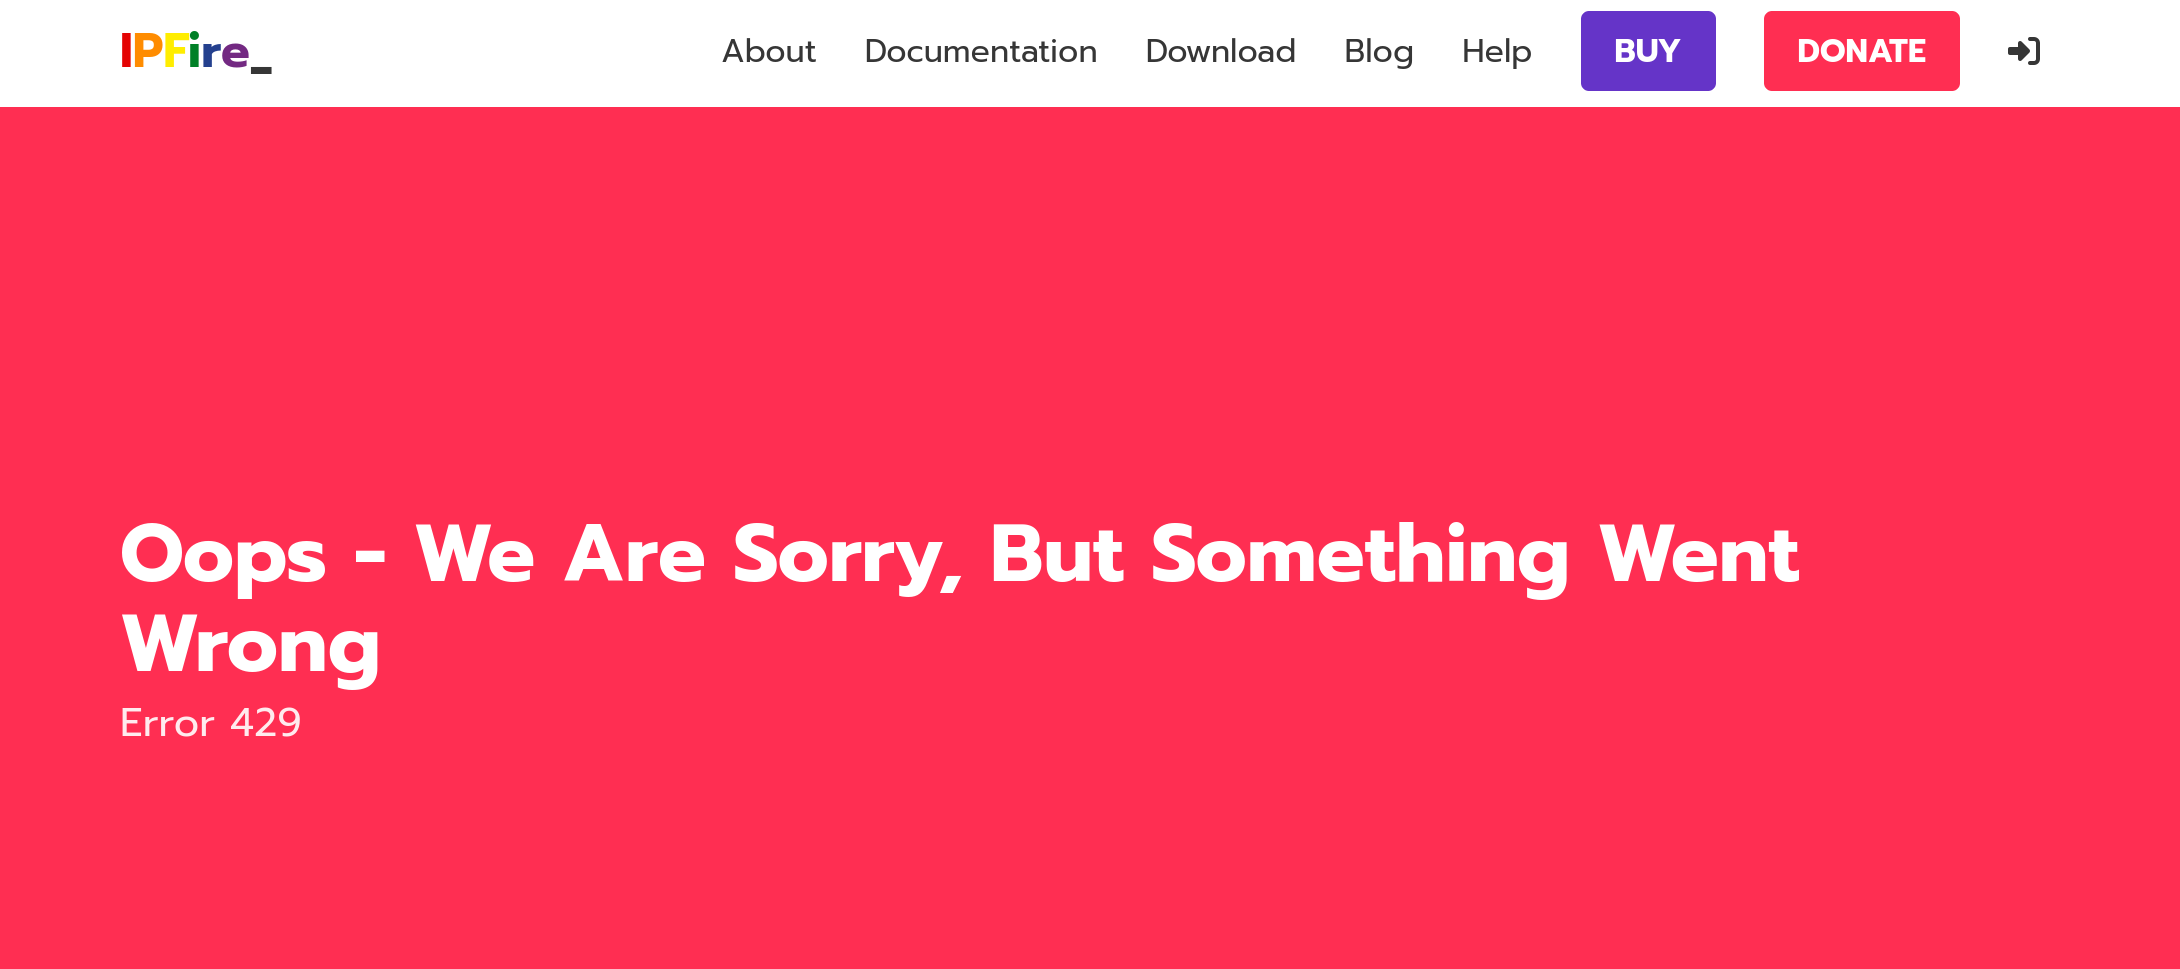Select Help in the navigation bar
2180x969 pixels.
pos(1496,52)
